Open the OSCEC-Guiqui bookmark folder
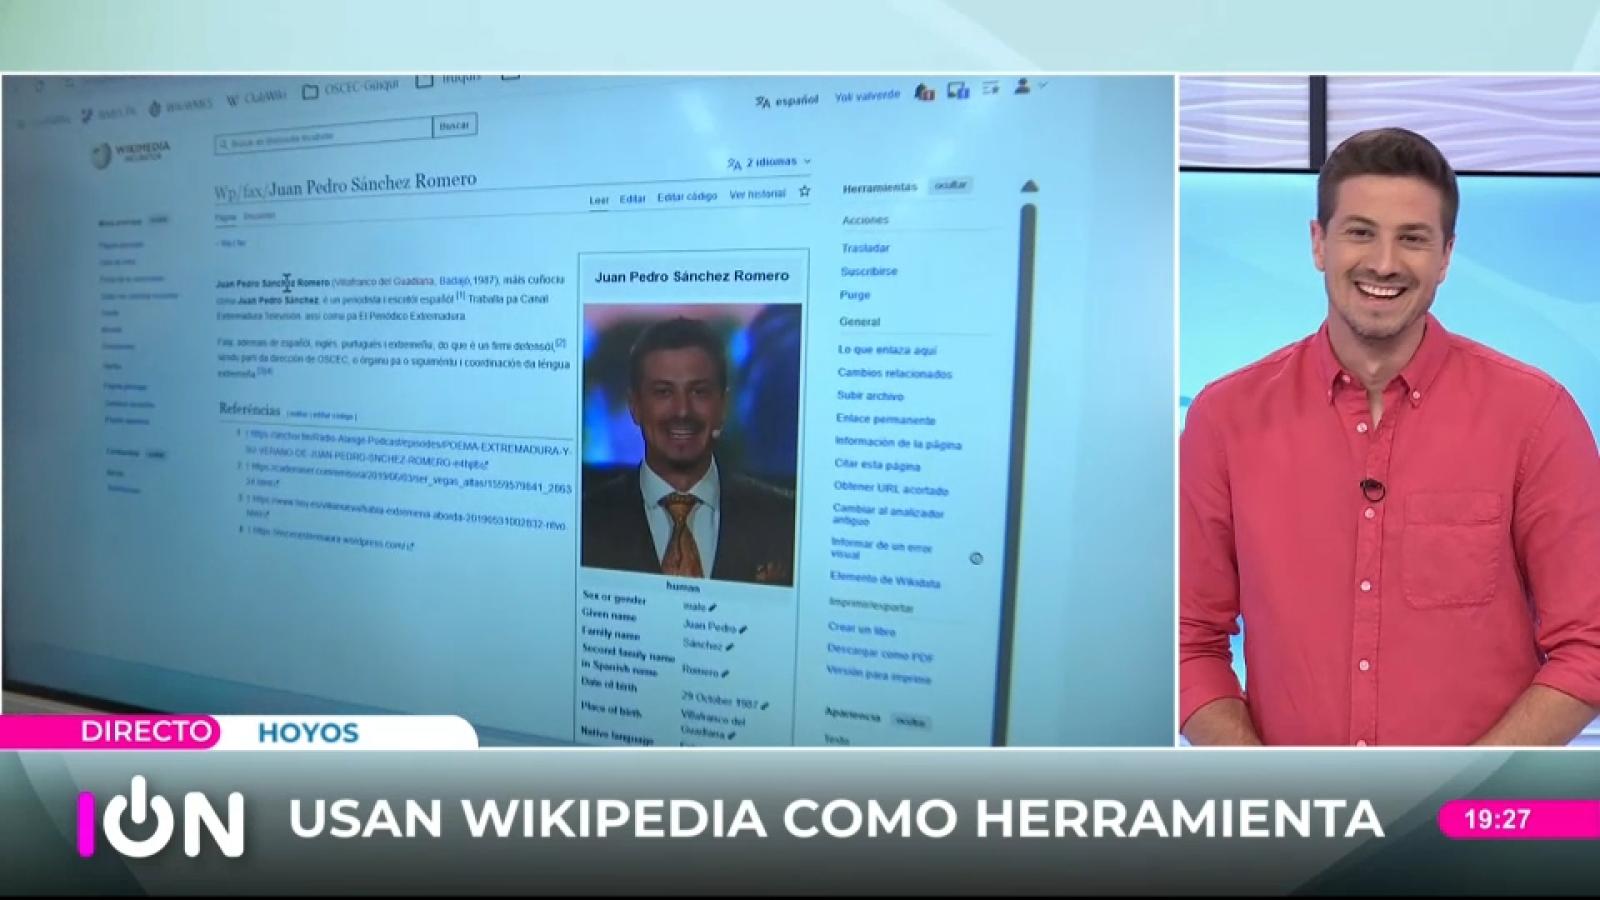This screenshot has width=1600, height=900. 349,89
